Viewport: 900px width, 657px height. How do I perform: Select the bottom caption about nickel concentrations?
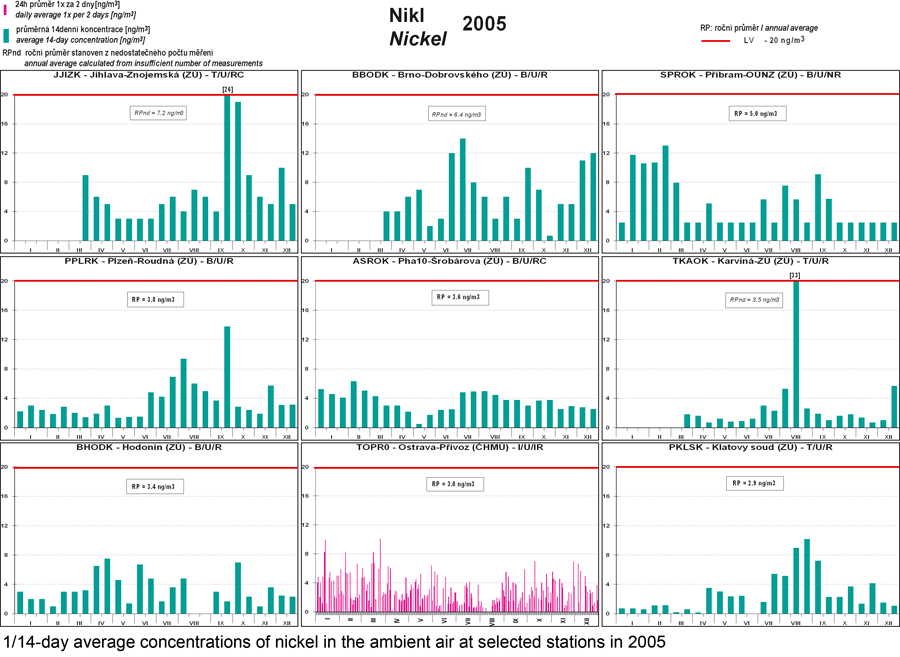click(x=334, y=641)
